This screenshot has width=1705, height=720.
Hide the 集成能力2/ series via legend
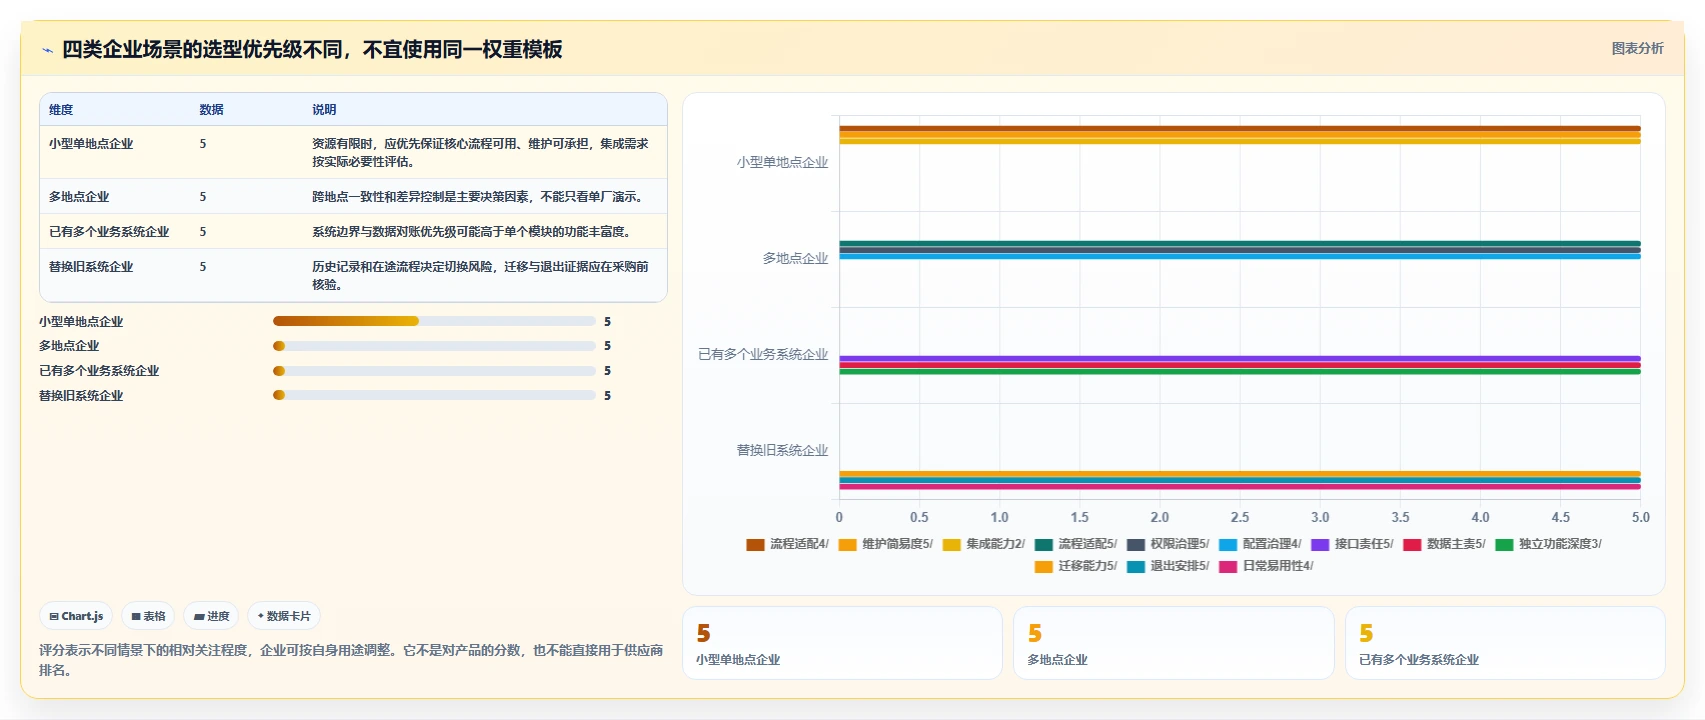point(983,544)
